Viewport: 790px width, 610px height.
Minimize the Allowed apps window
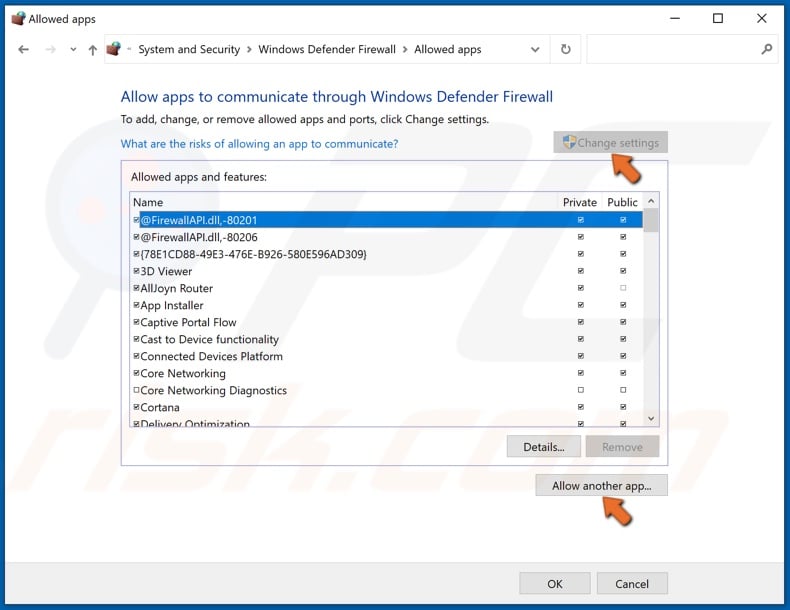coord(675,19)
